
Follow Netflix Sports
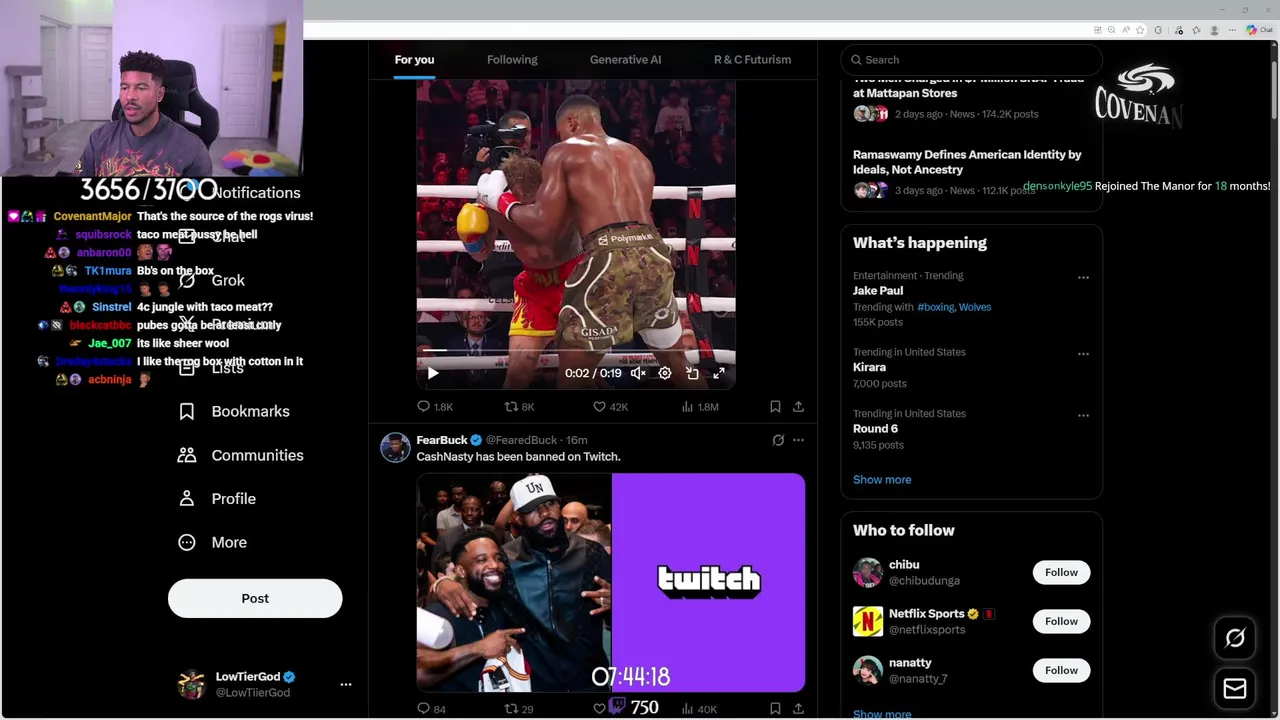click(x=1061, y=622)
